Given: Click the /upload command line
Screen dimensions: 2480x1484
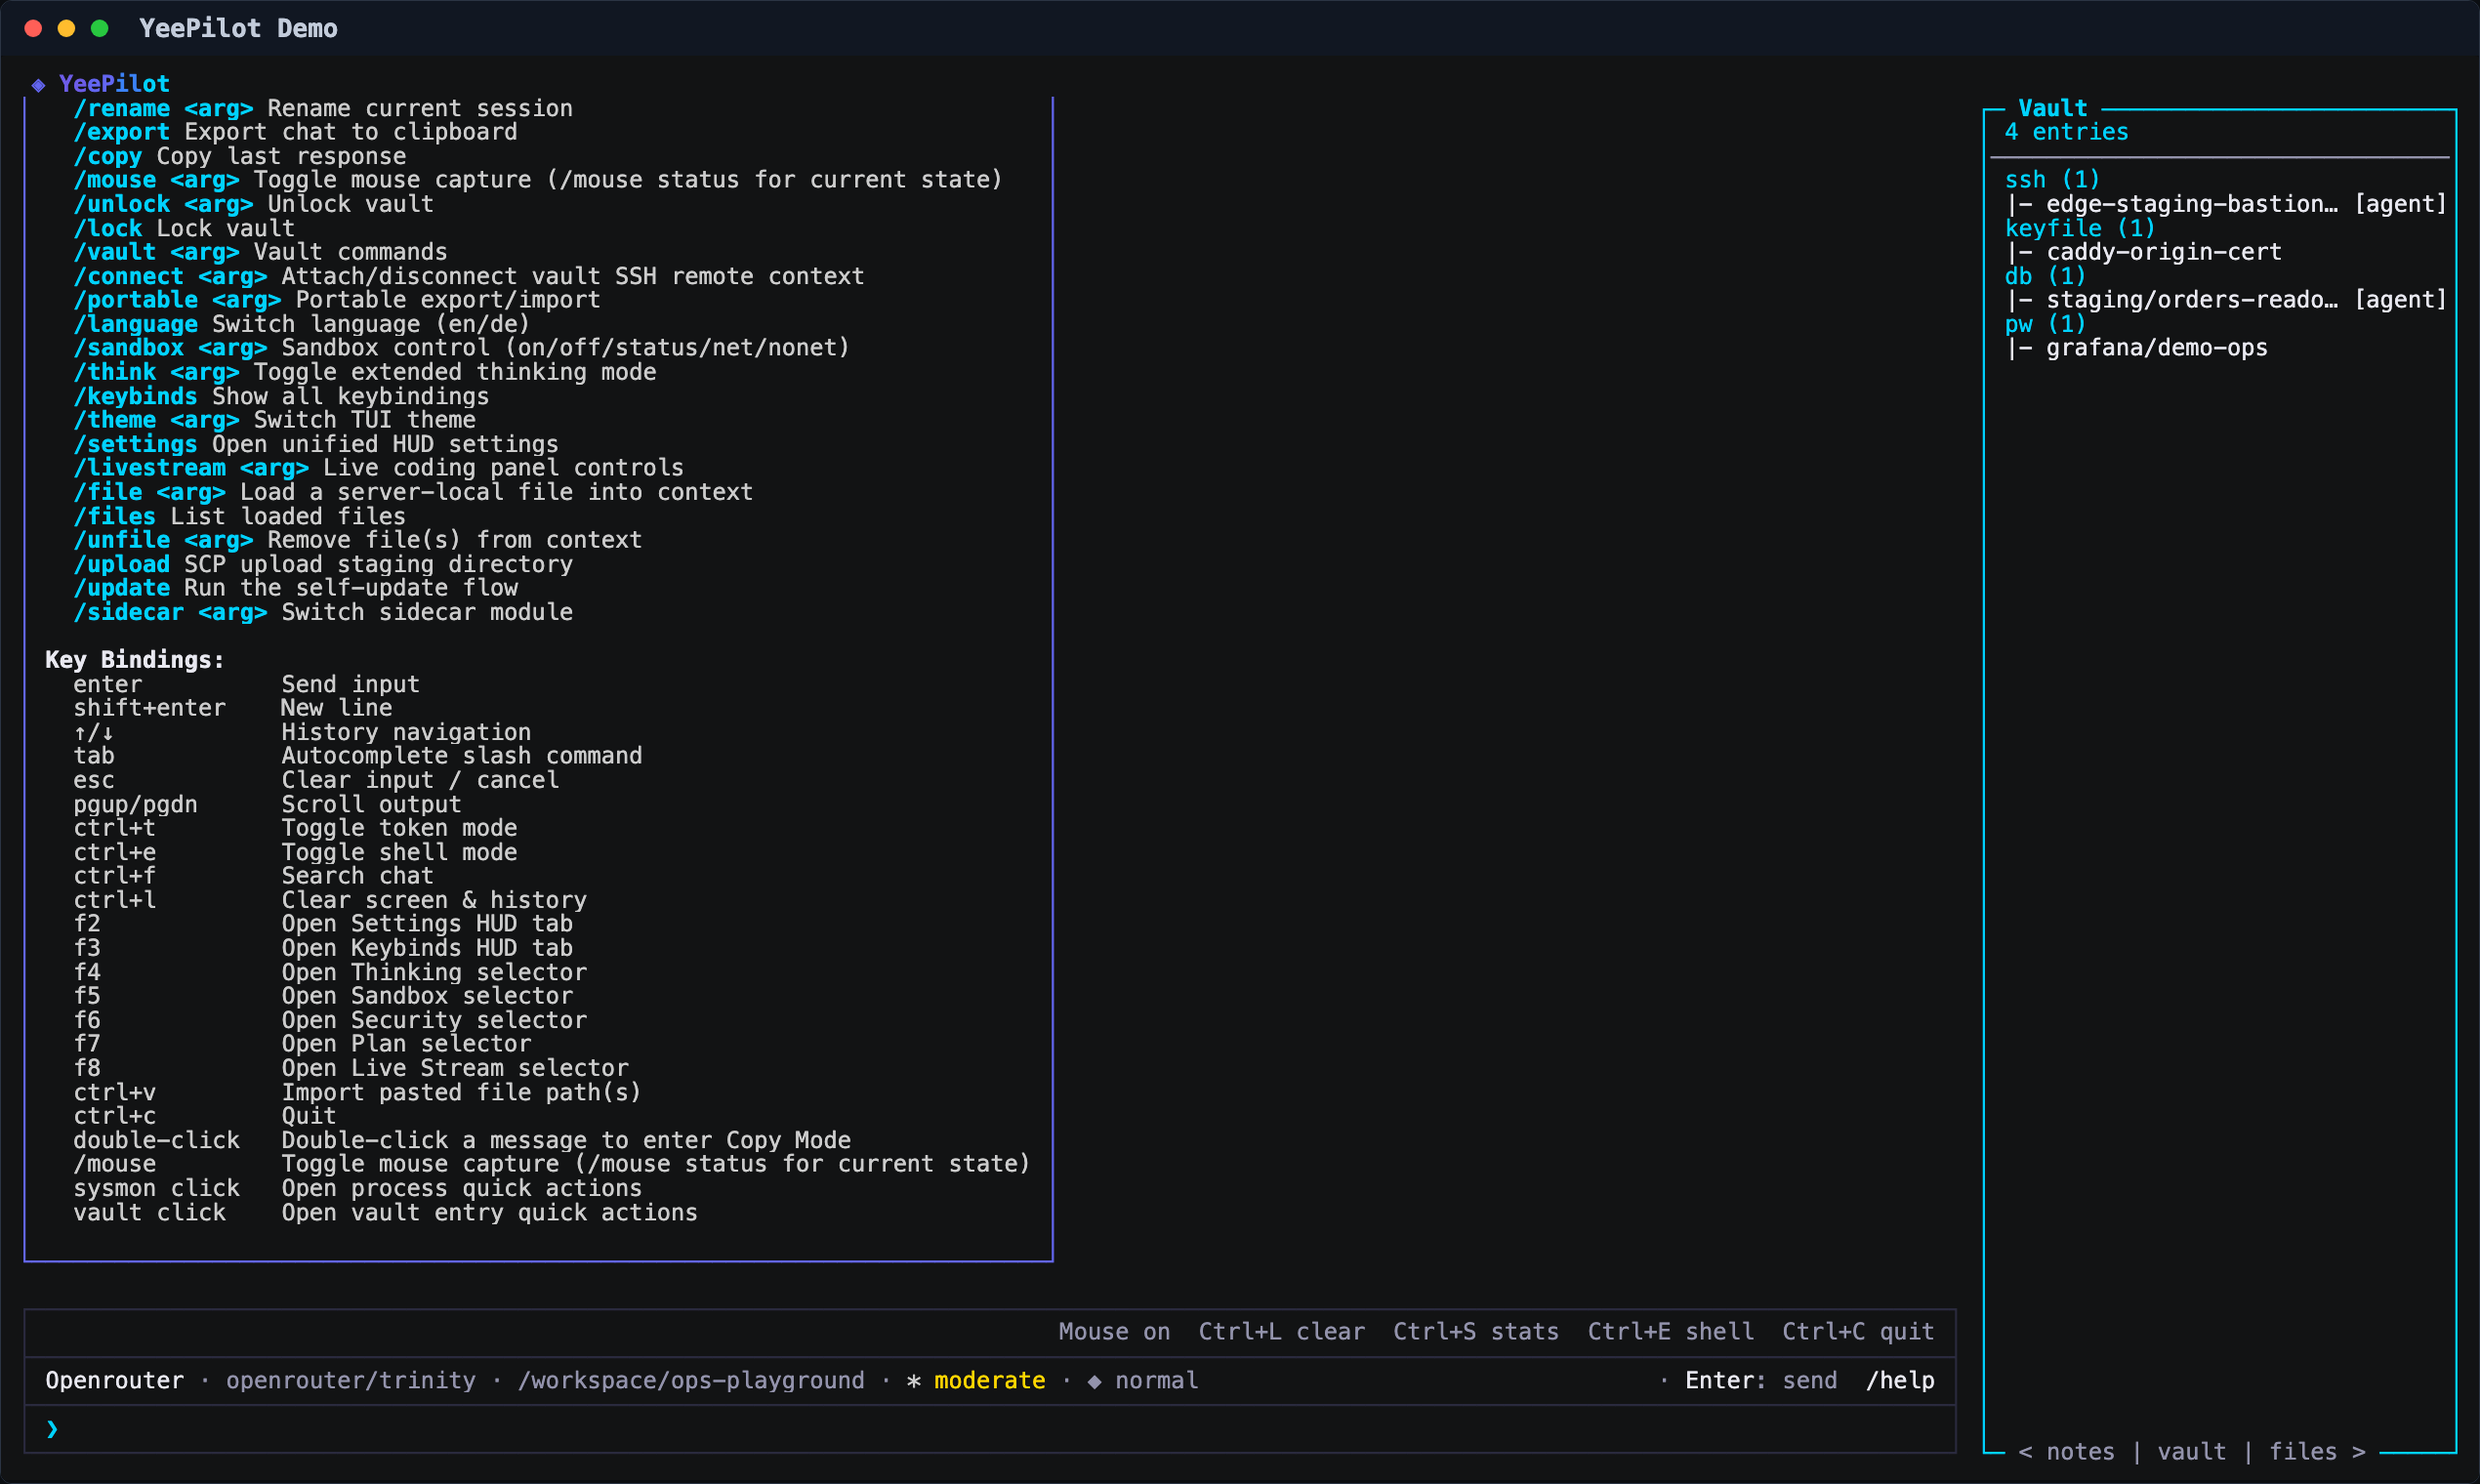Looking at the screenshot, I should point(323,564).
